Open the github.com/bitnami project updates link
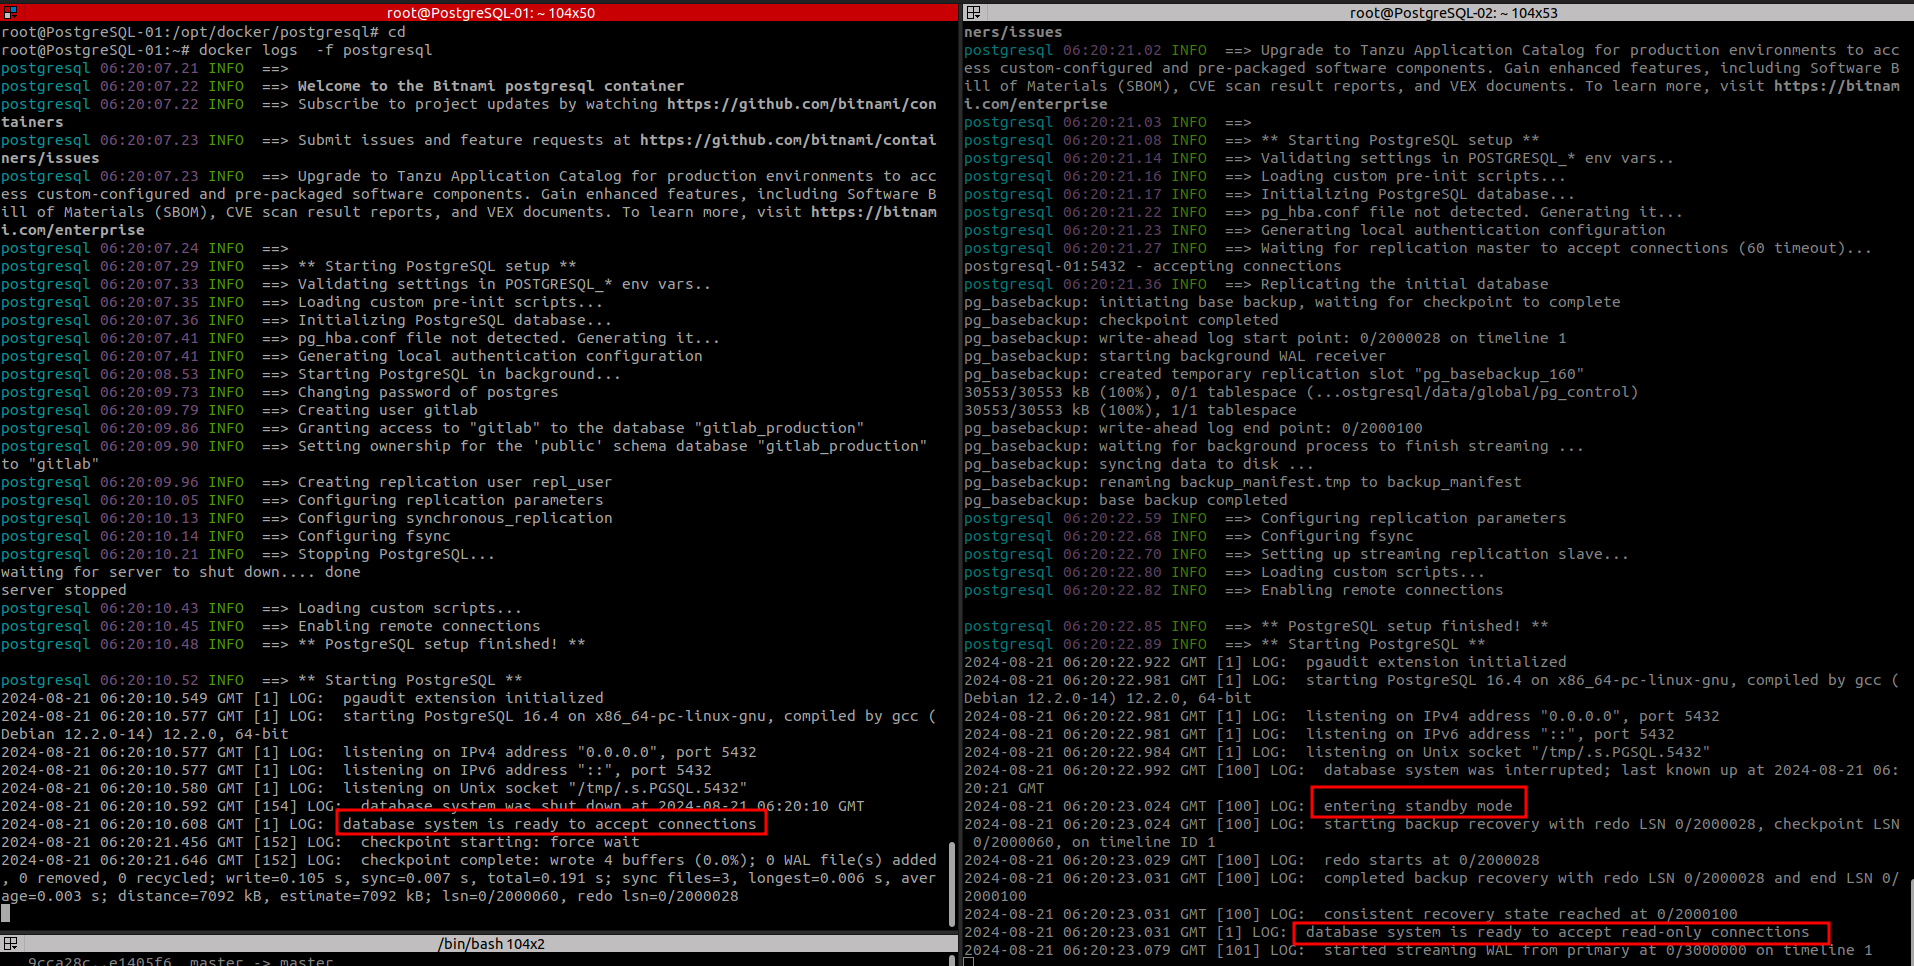 coord(801,104)
